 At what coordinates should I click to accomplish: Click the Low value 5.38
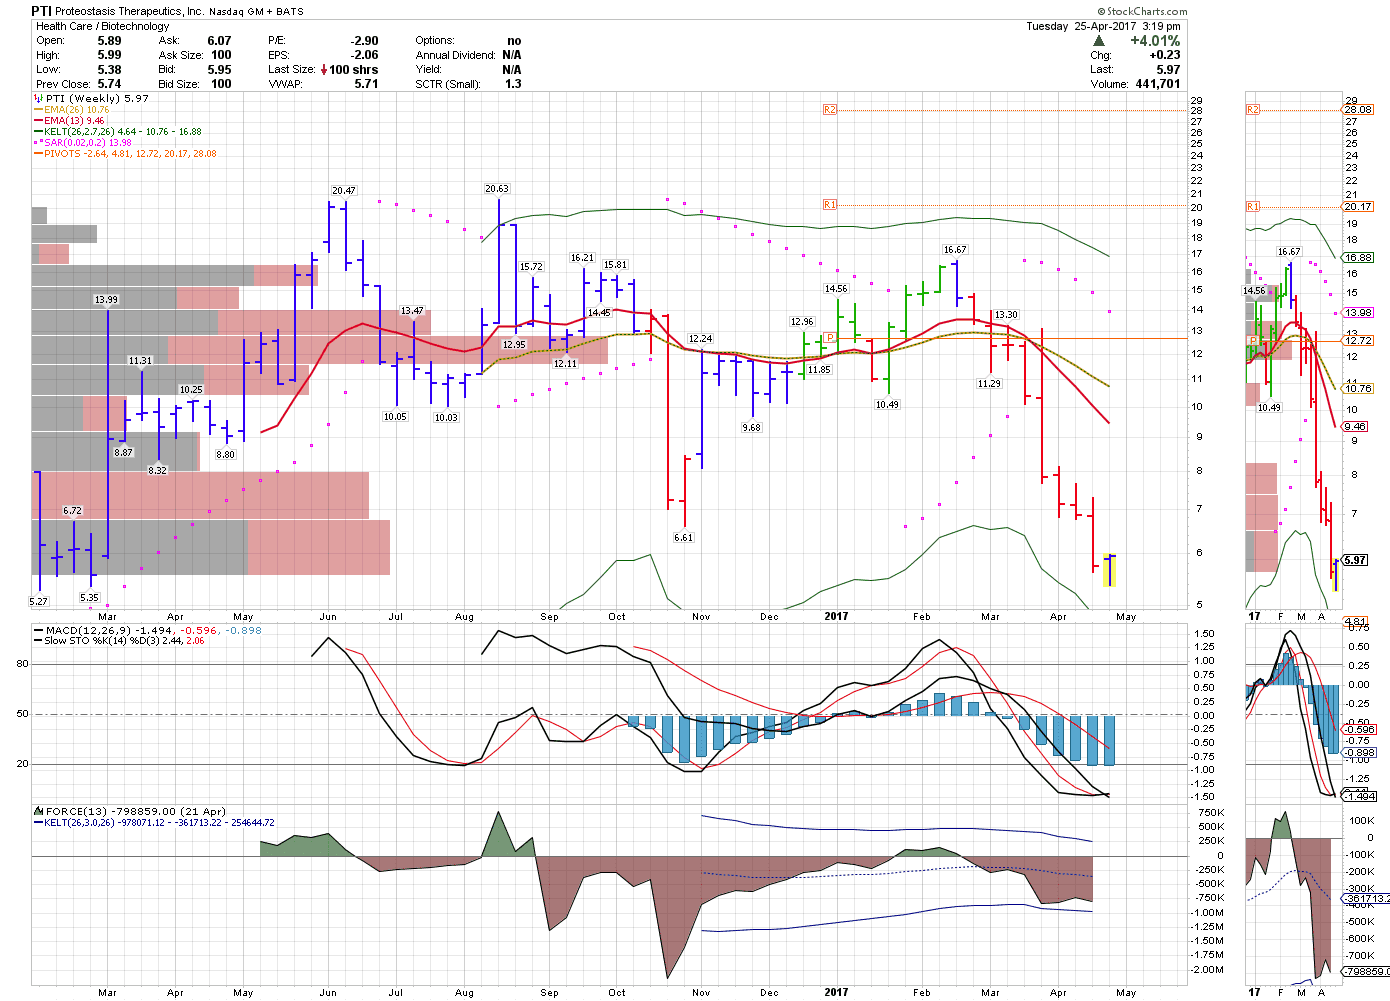(109, 70)
